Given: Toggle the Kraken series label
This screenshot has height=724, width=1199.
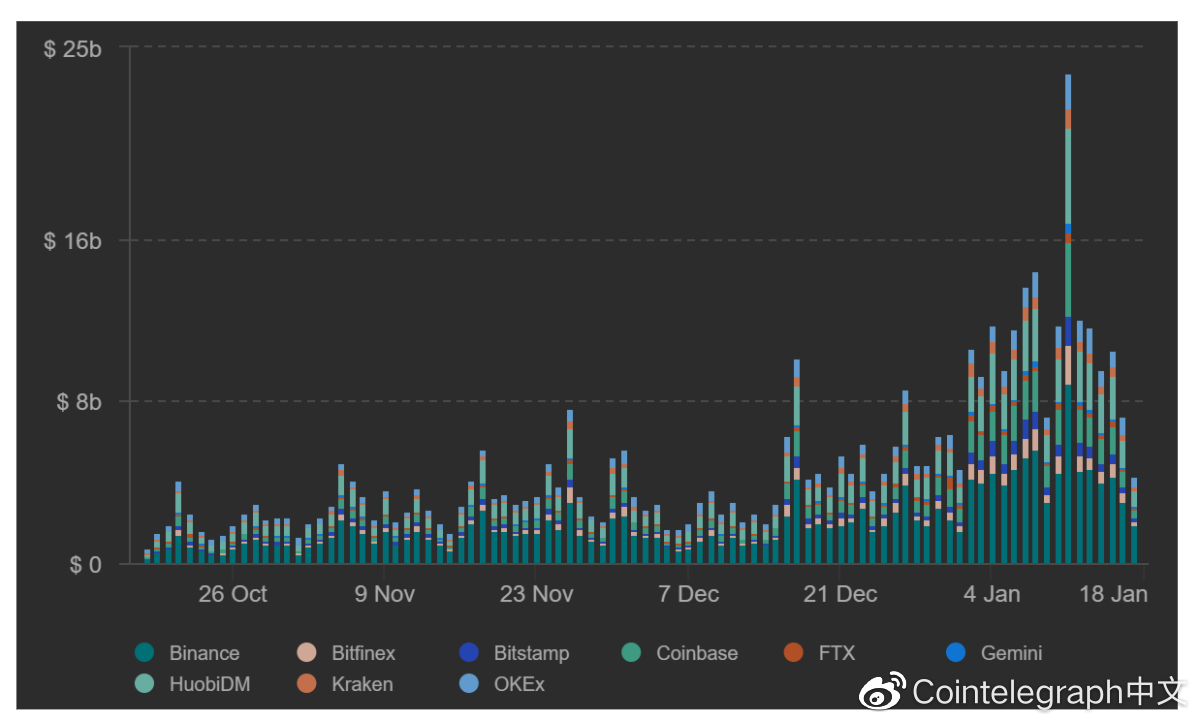Looking at the screenshot, I should pyautogui.click(x=362, y=684).
